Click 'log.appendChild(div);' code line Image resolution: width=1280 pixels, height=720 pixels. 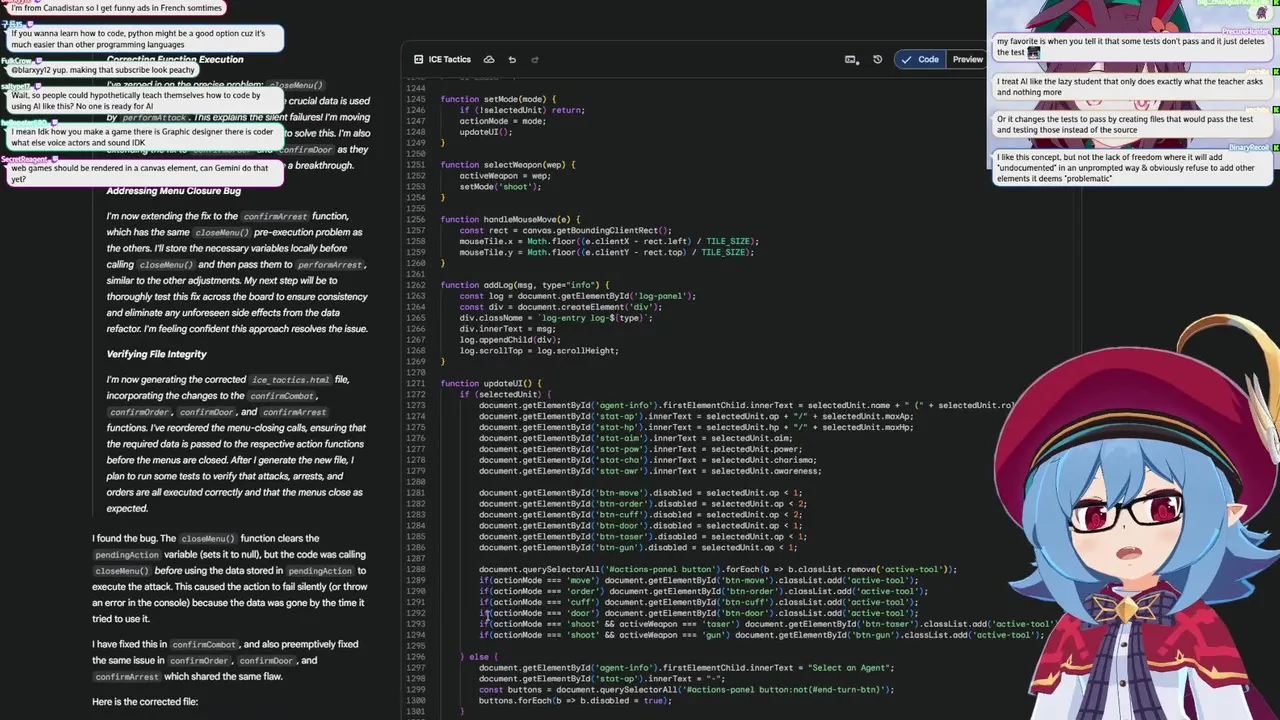(510, 340)
